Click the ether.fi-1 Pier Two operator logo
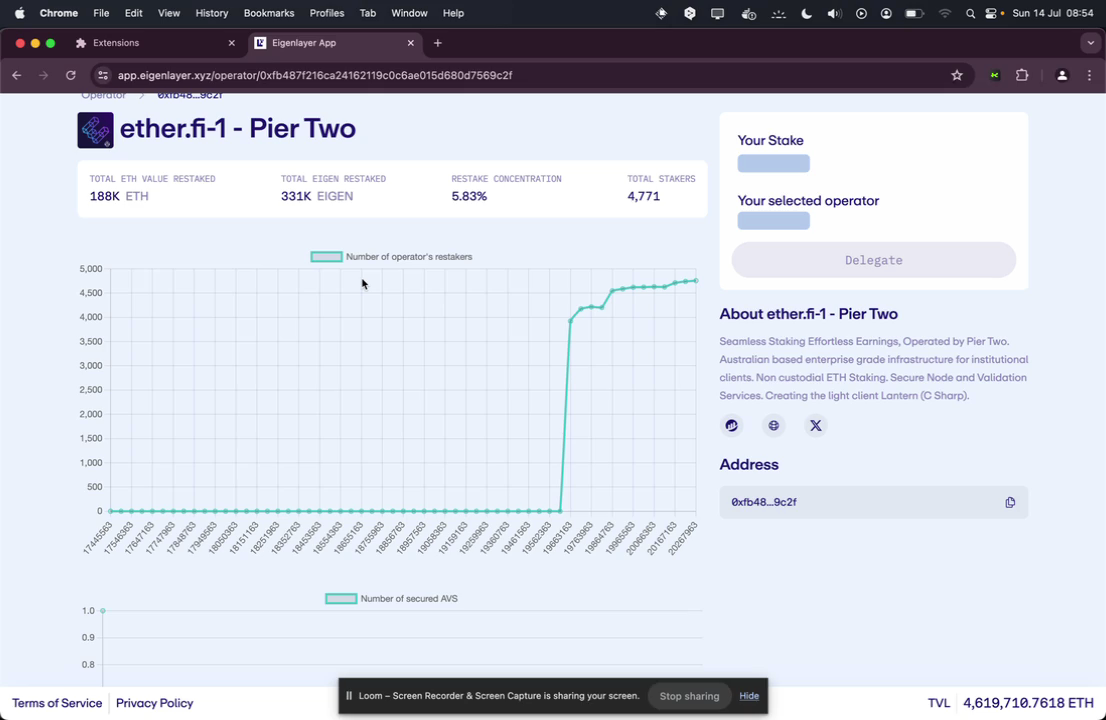Screen dimensions: 1106x720 [x=96, y=130]
